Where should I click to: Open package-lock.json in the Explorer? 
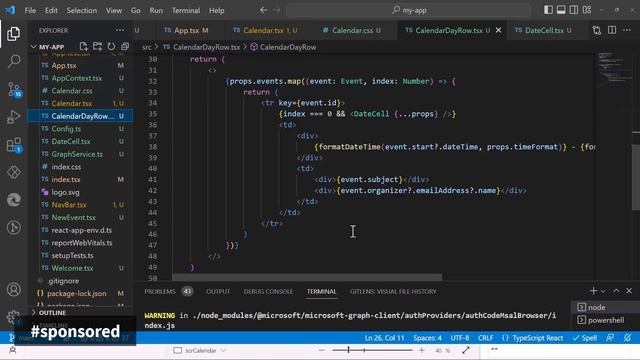click(76, 293)
